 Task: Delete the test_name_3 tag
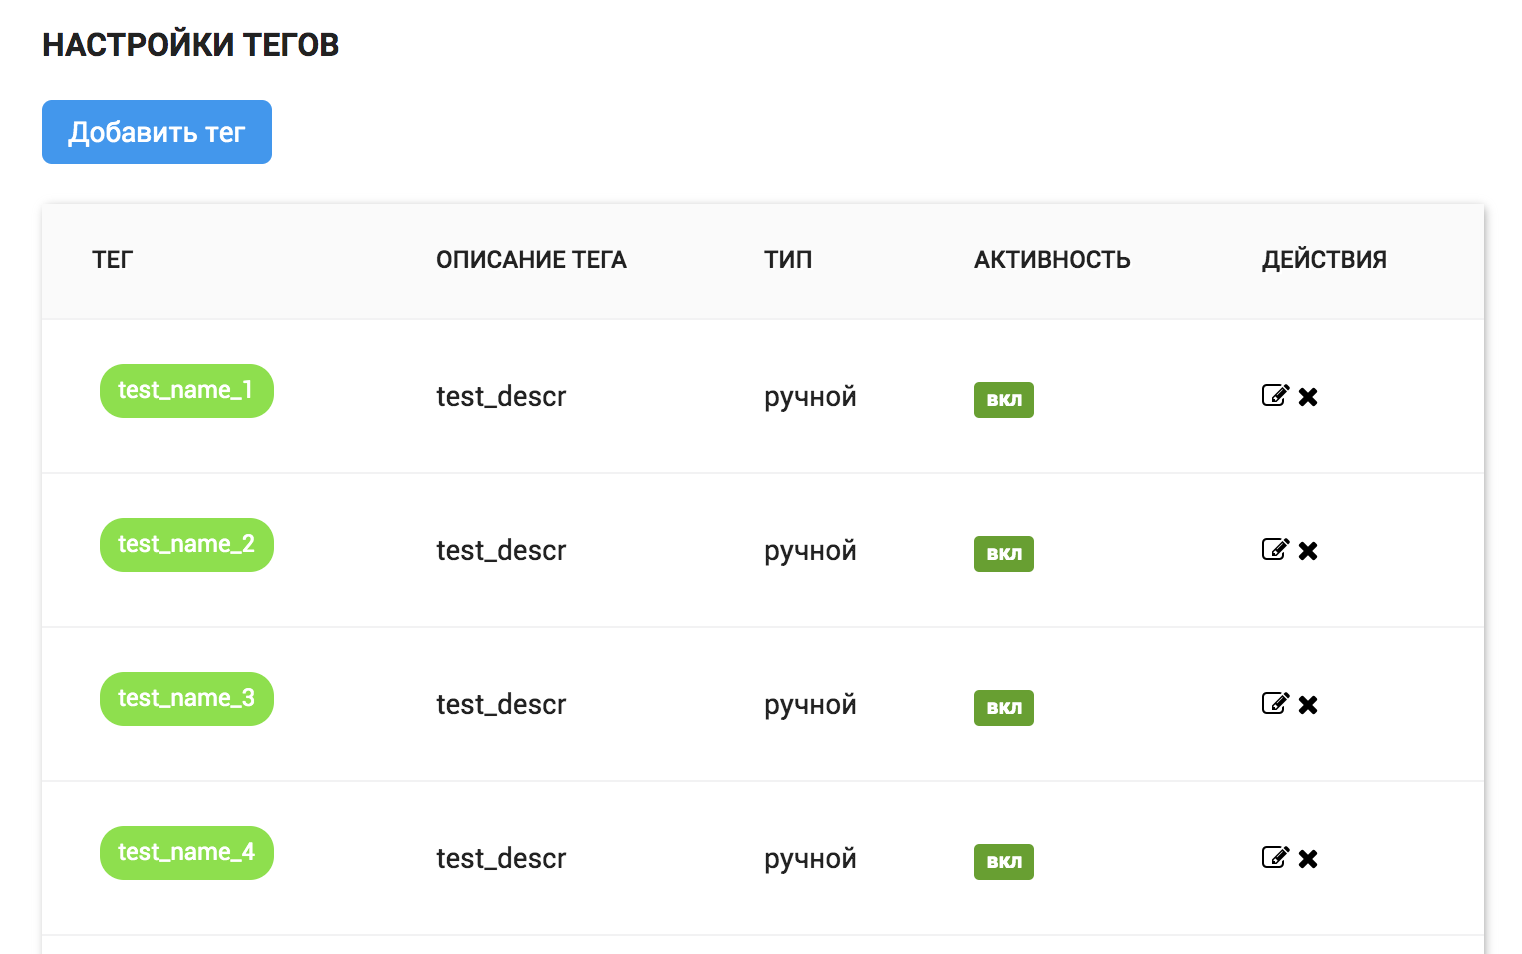click(x=1308, y=705)
